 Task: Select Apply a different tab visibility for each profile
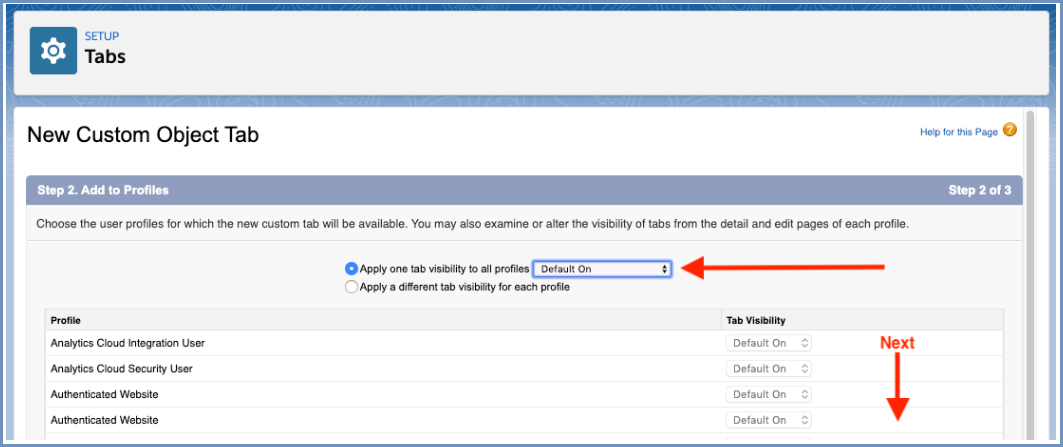(351, 287)
